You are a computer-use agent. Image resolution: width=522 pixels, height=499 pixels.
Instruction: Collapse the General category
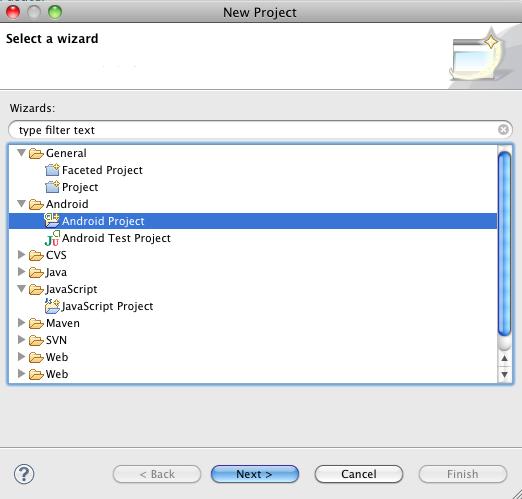(22, 153)
